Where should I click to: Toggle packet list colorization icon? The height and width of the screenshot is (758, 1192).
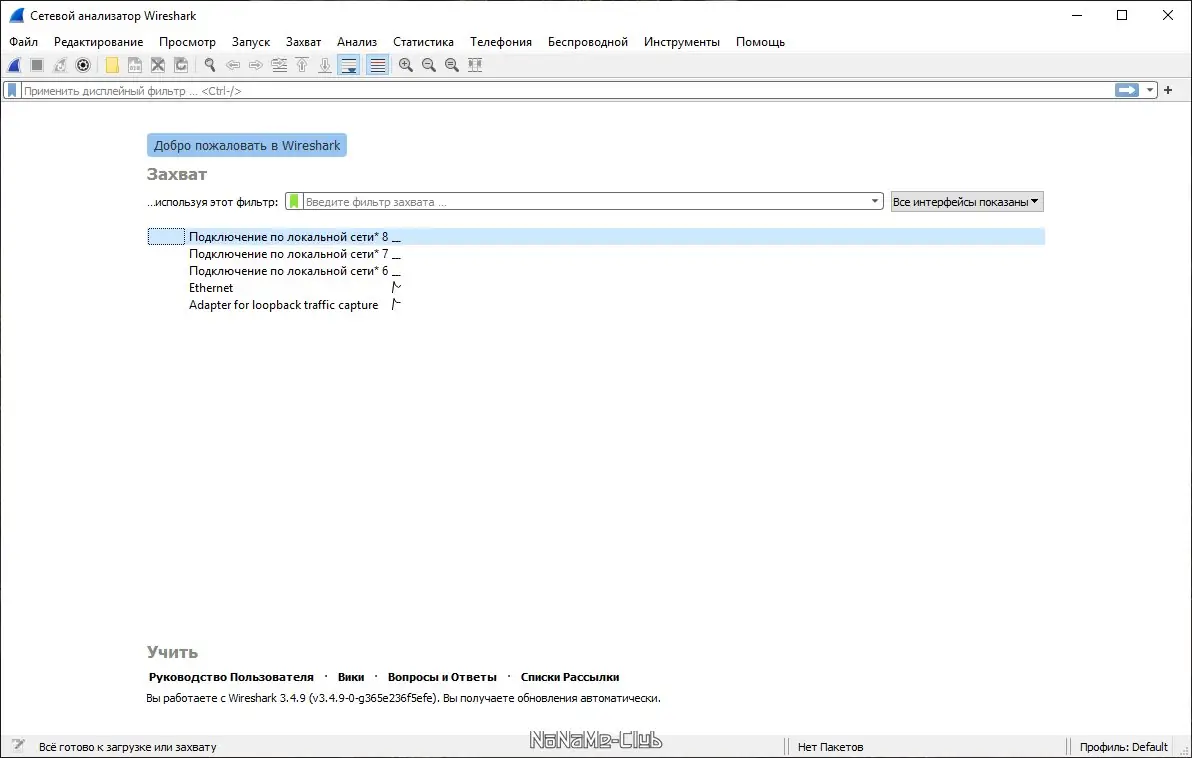point(377,65)
